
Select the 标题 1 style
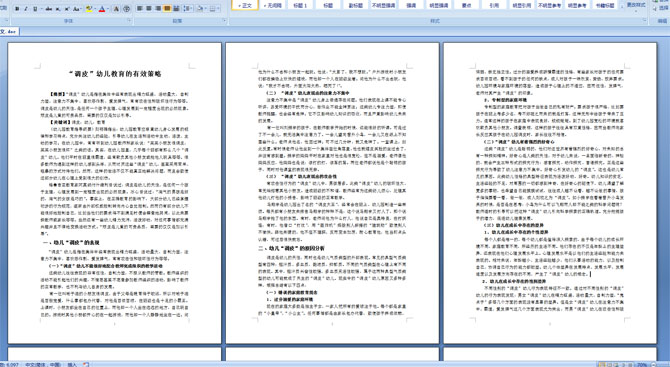300,5
